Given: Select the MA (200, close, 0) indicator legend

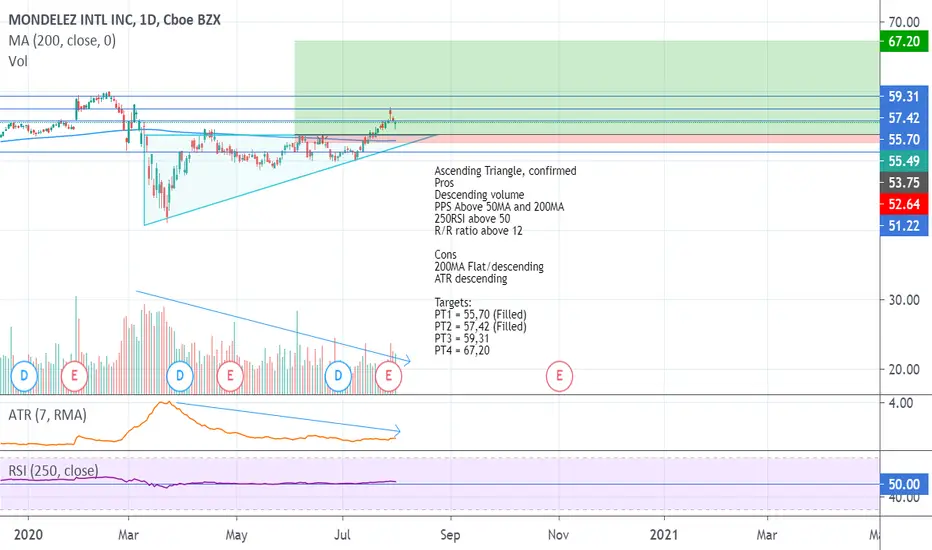Looking at the screenshot, I should coord(62,40).
